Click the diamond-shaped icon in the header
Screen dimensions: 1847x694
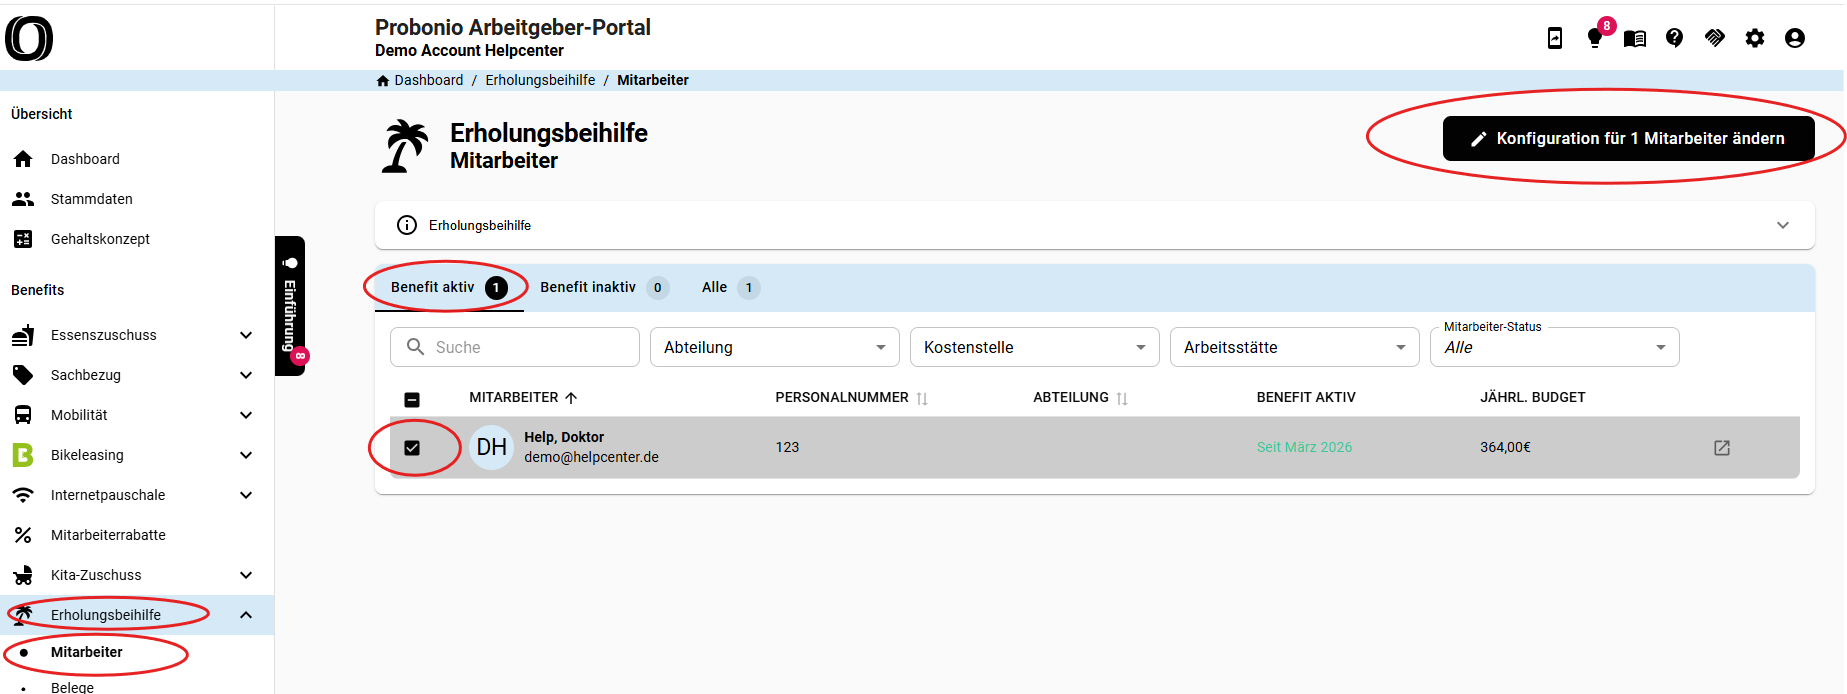[1715, 38]
